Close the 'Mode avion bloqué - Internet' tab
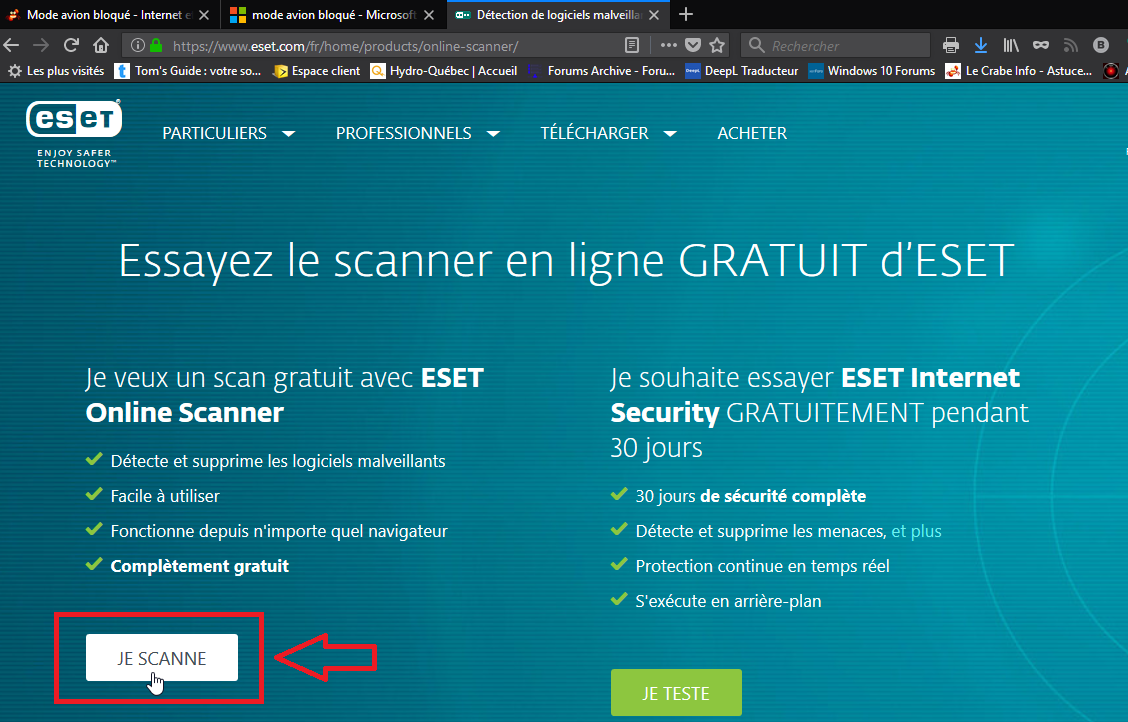The width and height of the screenshot is (1128, 722). coord(204,14)
